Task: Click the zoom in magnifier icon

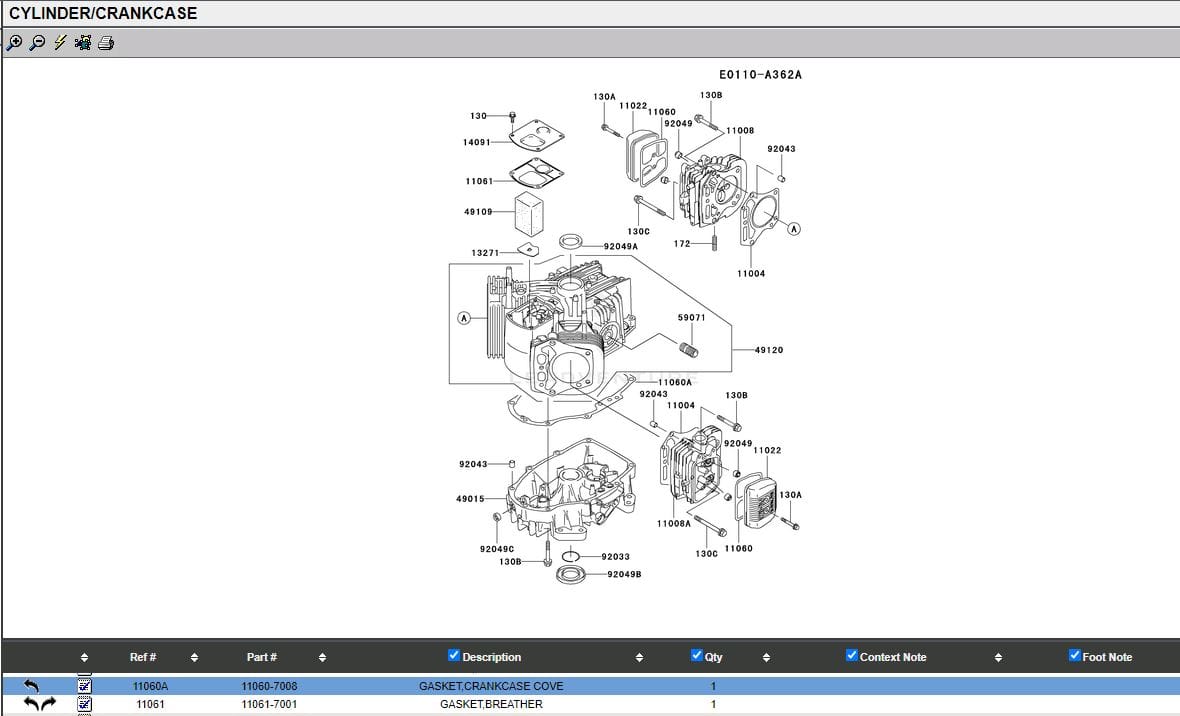Action: click(14, 43)
